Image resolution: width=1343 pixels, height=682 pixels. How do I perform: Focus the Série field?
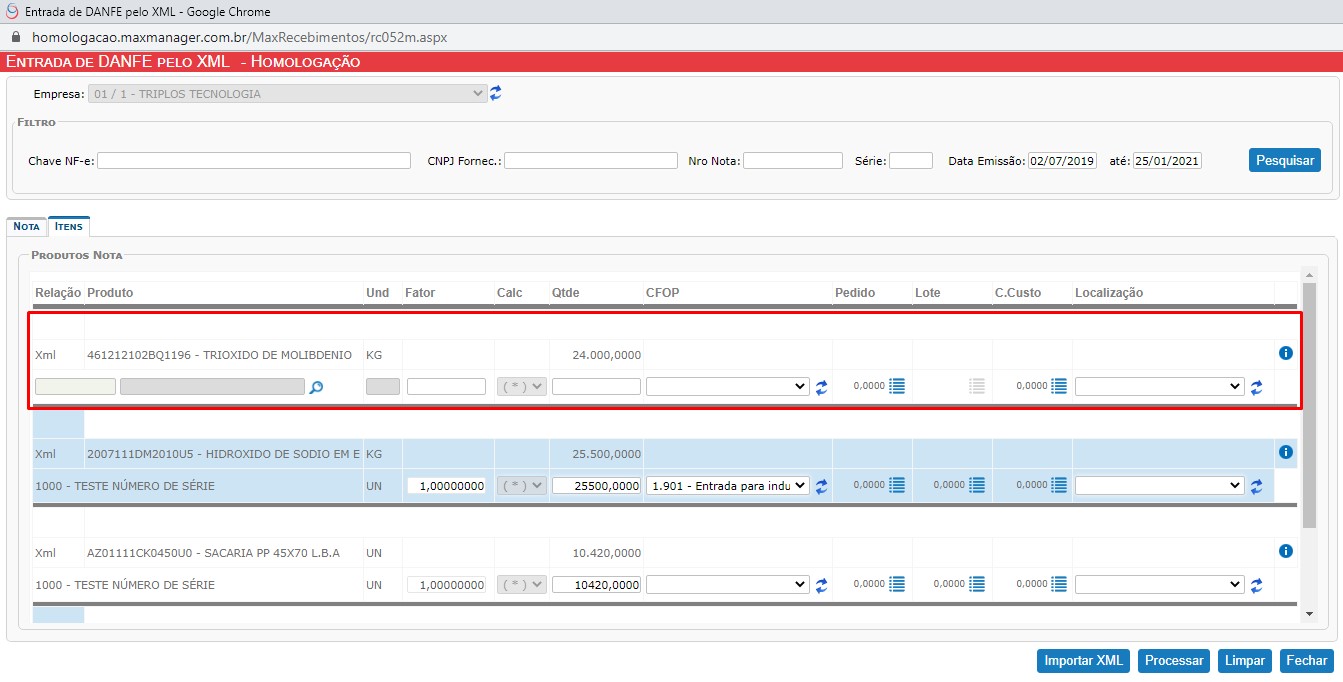(x=911, y=161)
